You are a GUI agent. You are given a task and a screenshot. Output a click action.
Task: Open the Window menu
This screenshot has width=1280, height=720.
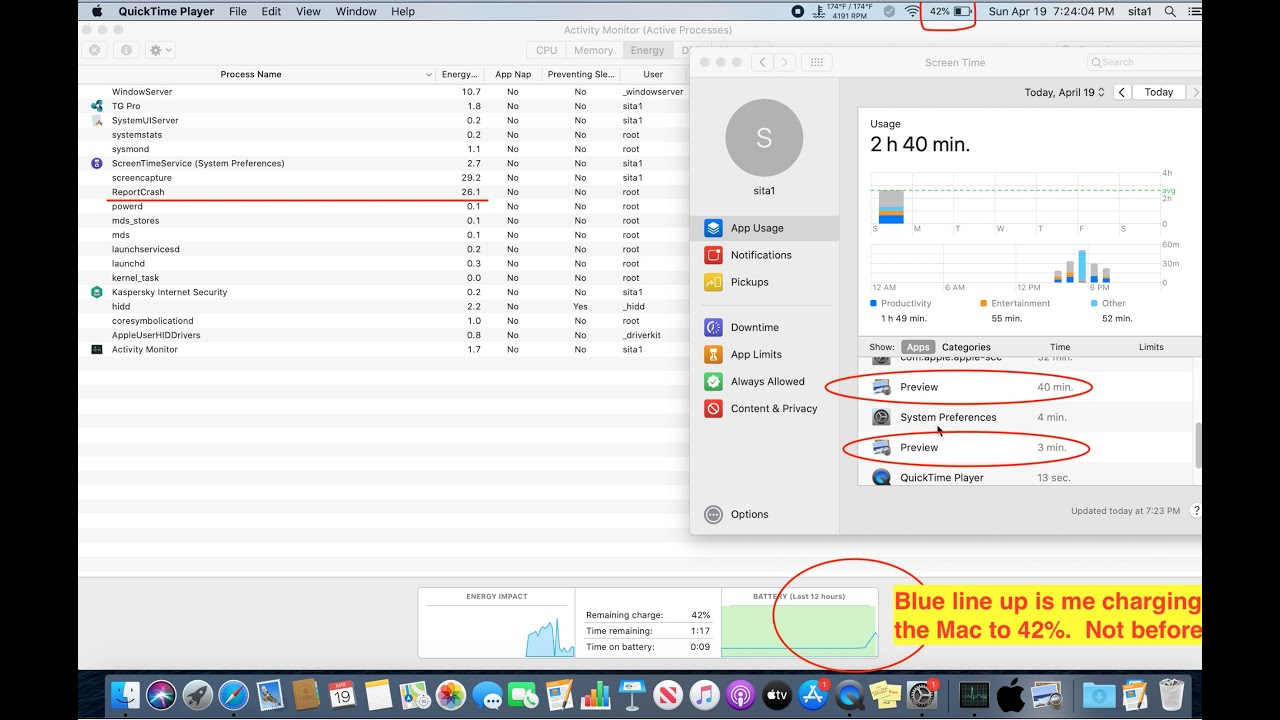click(356, 11)
